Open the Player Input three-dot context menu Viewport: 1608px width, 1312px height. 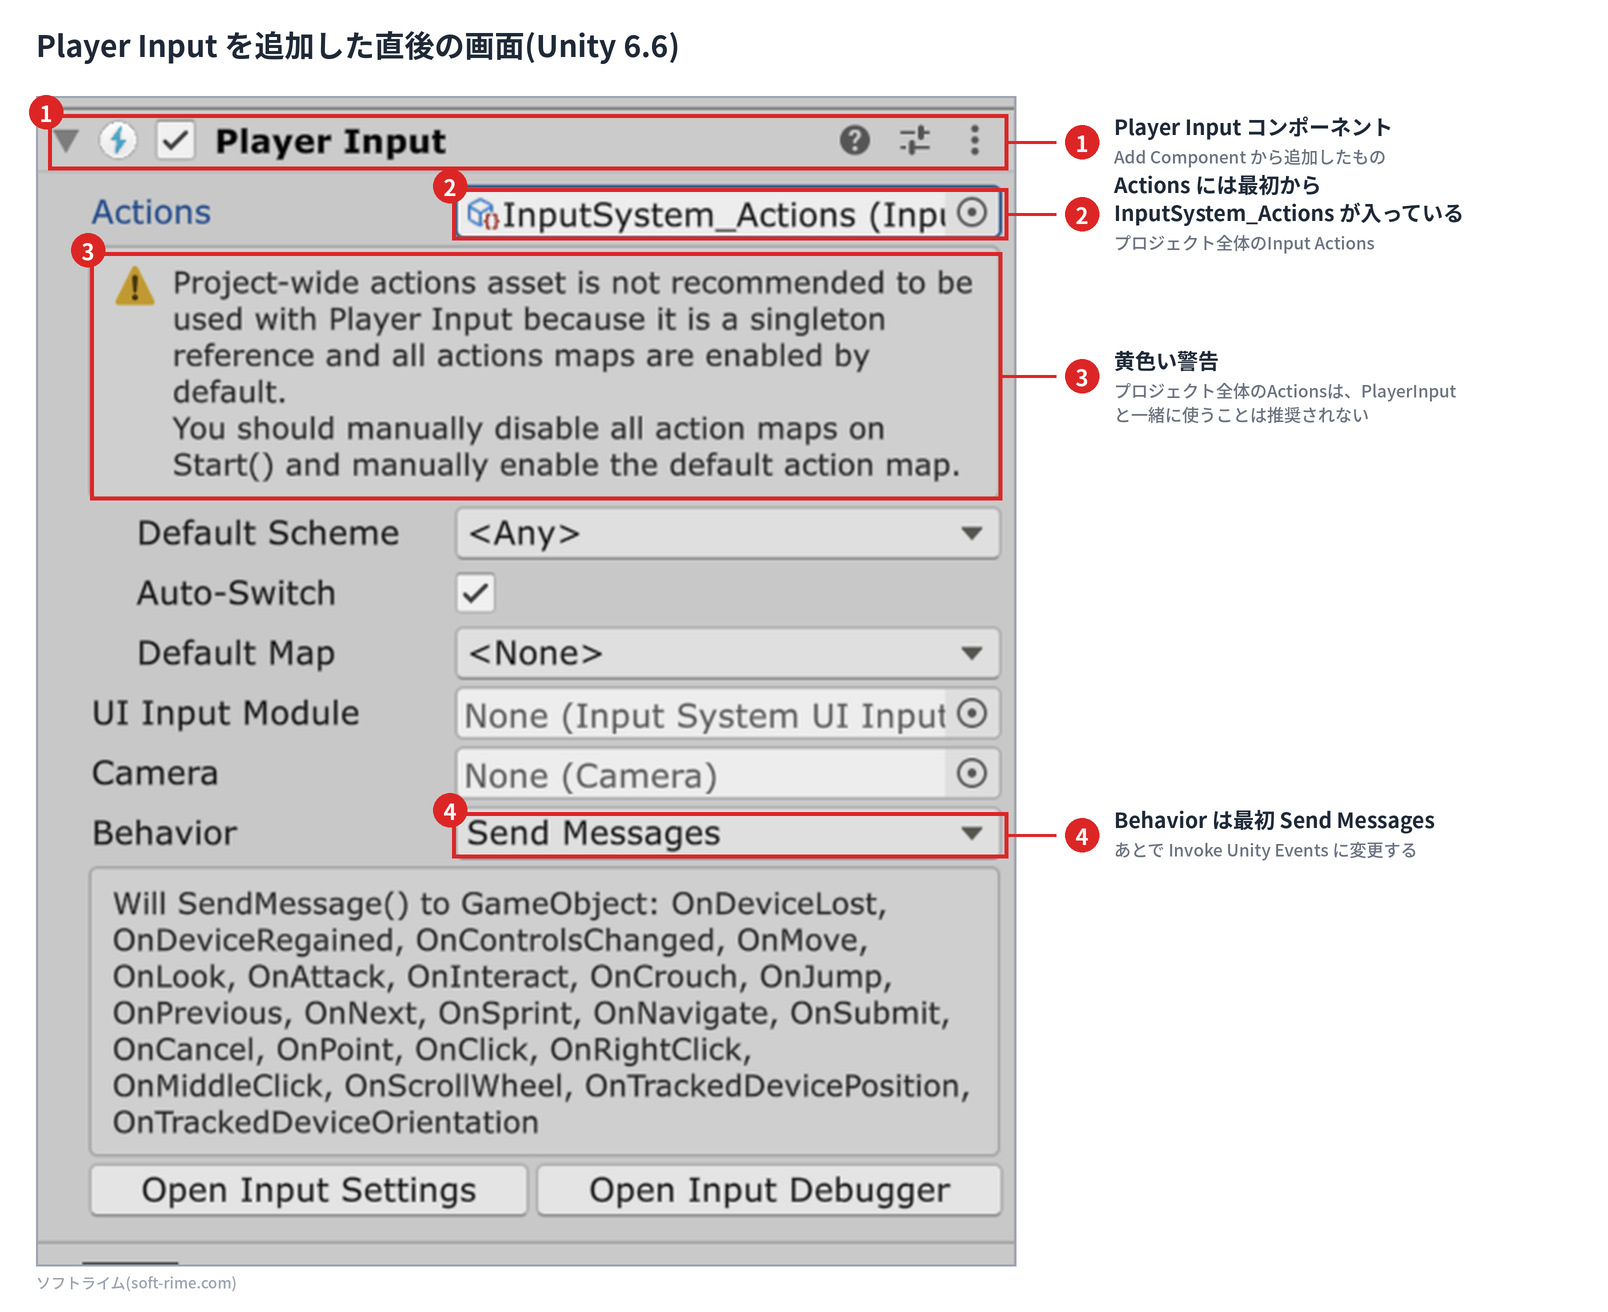974,140
